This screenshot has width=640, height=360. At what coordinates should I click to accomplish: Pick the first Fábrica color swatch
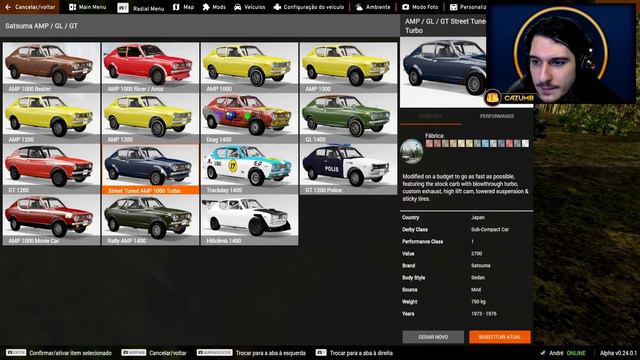(x=429, y=143)
